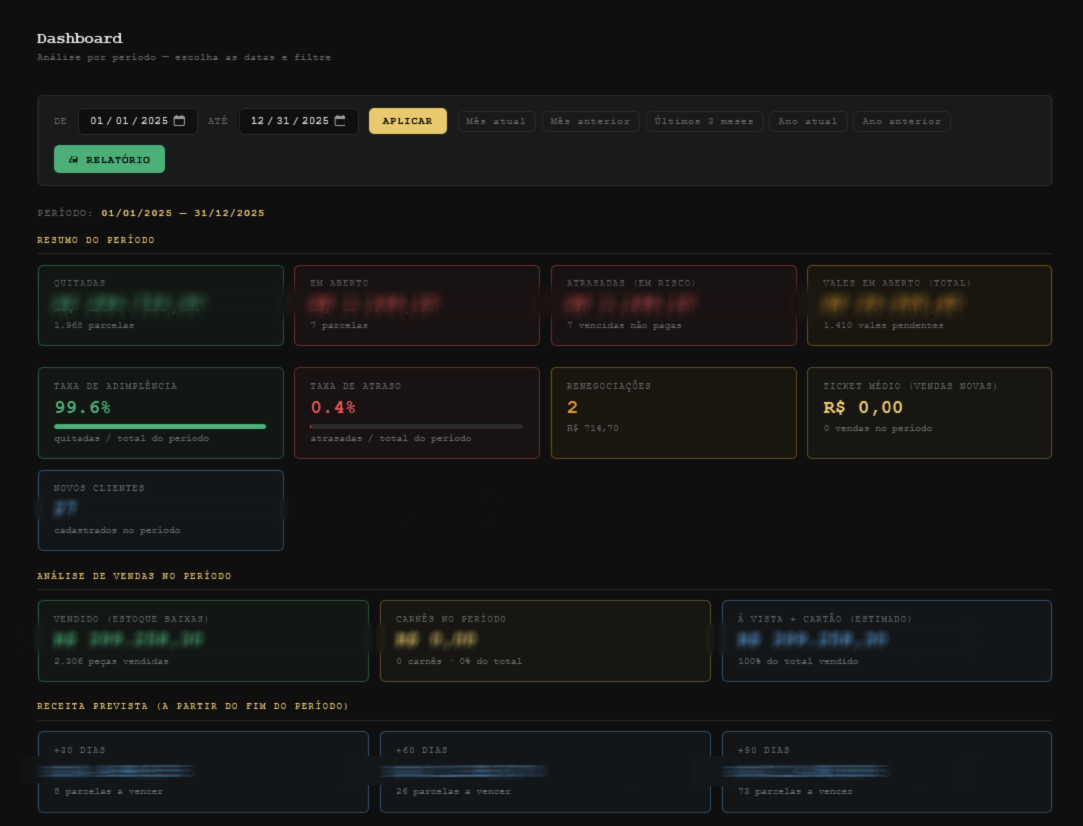Click the Vales Em Aberto (Total) card
Viewport: 1083px width, 826px height.
pyautogui.click(x=930, y=305)
